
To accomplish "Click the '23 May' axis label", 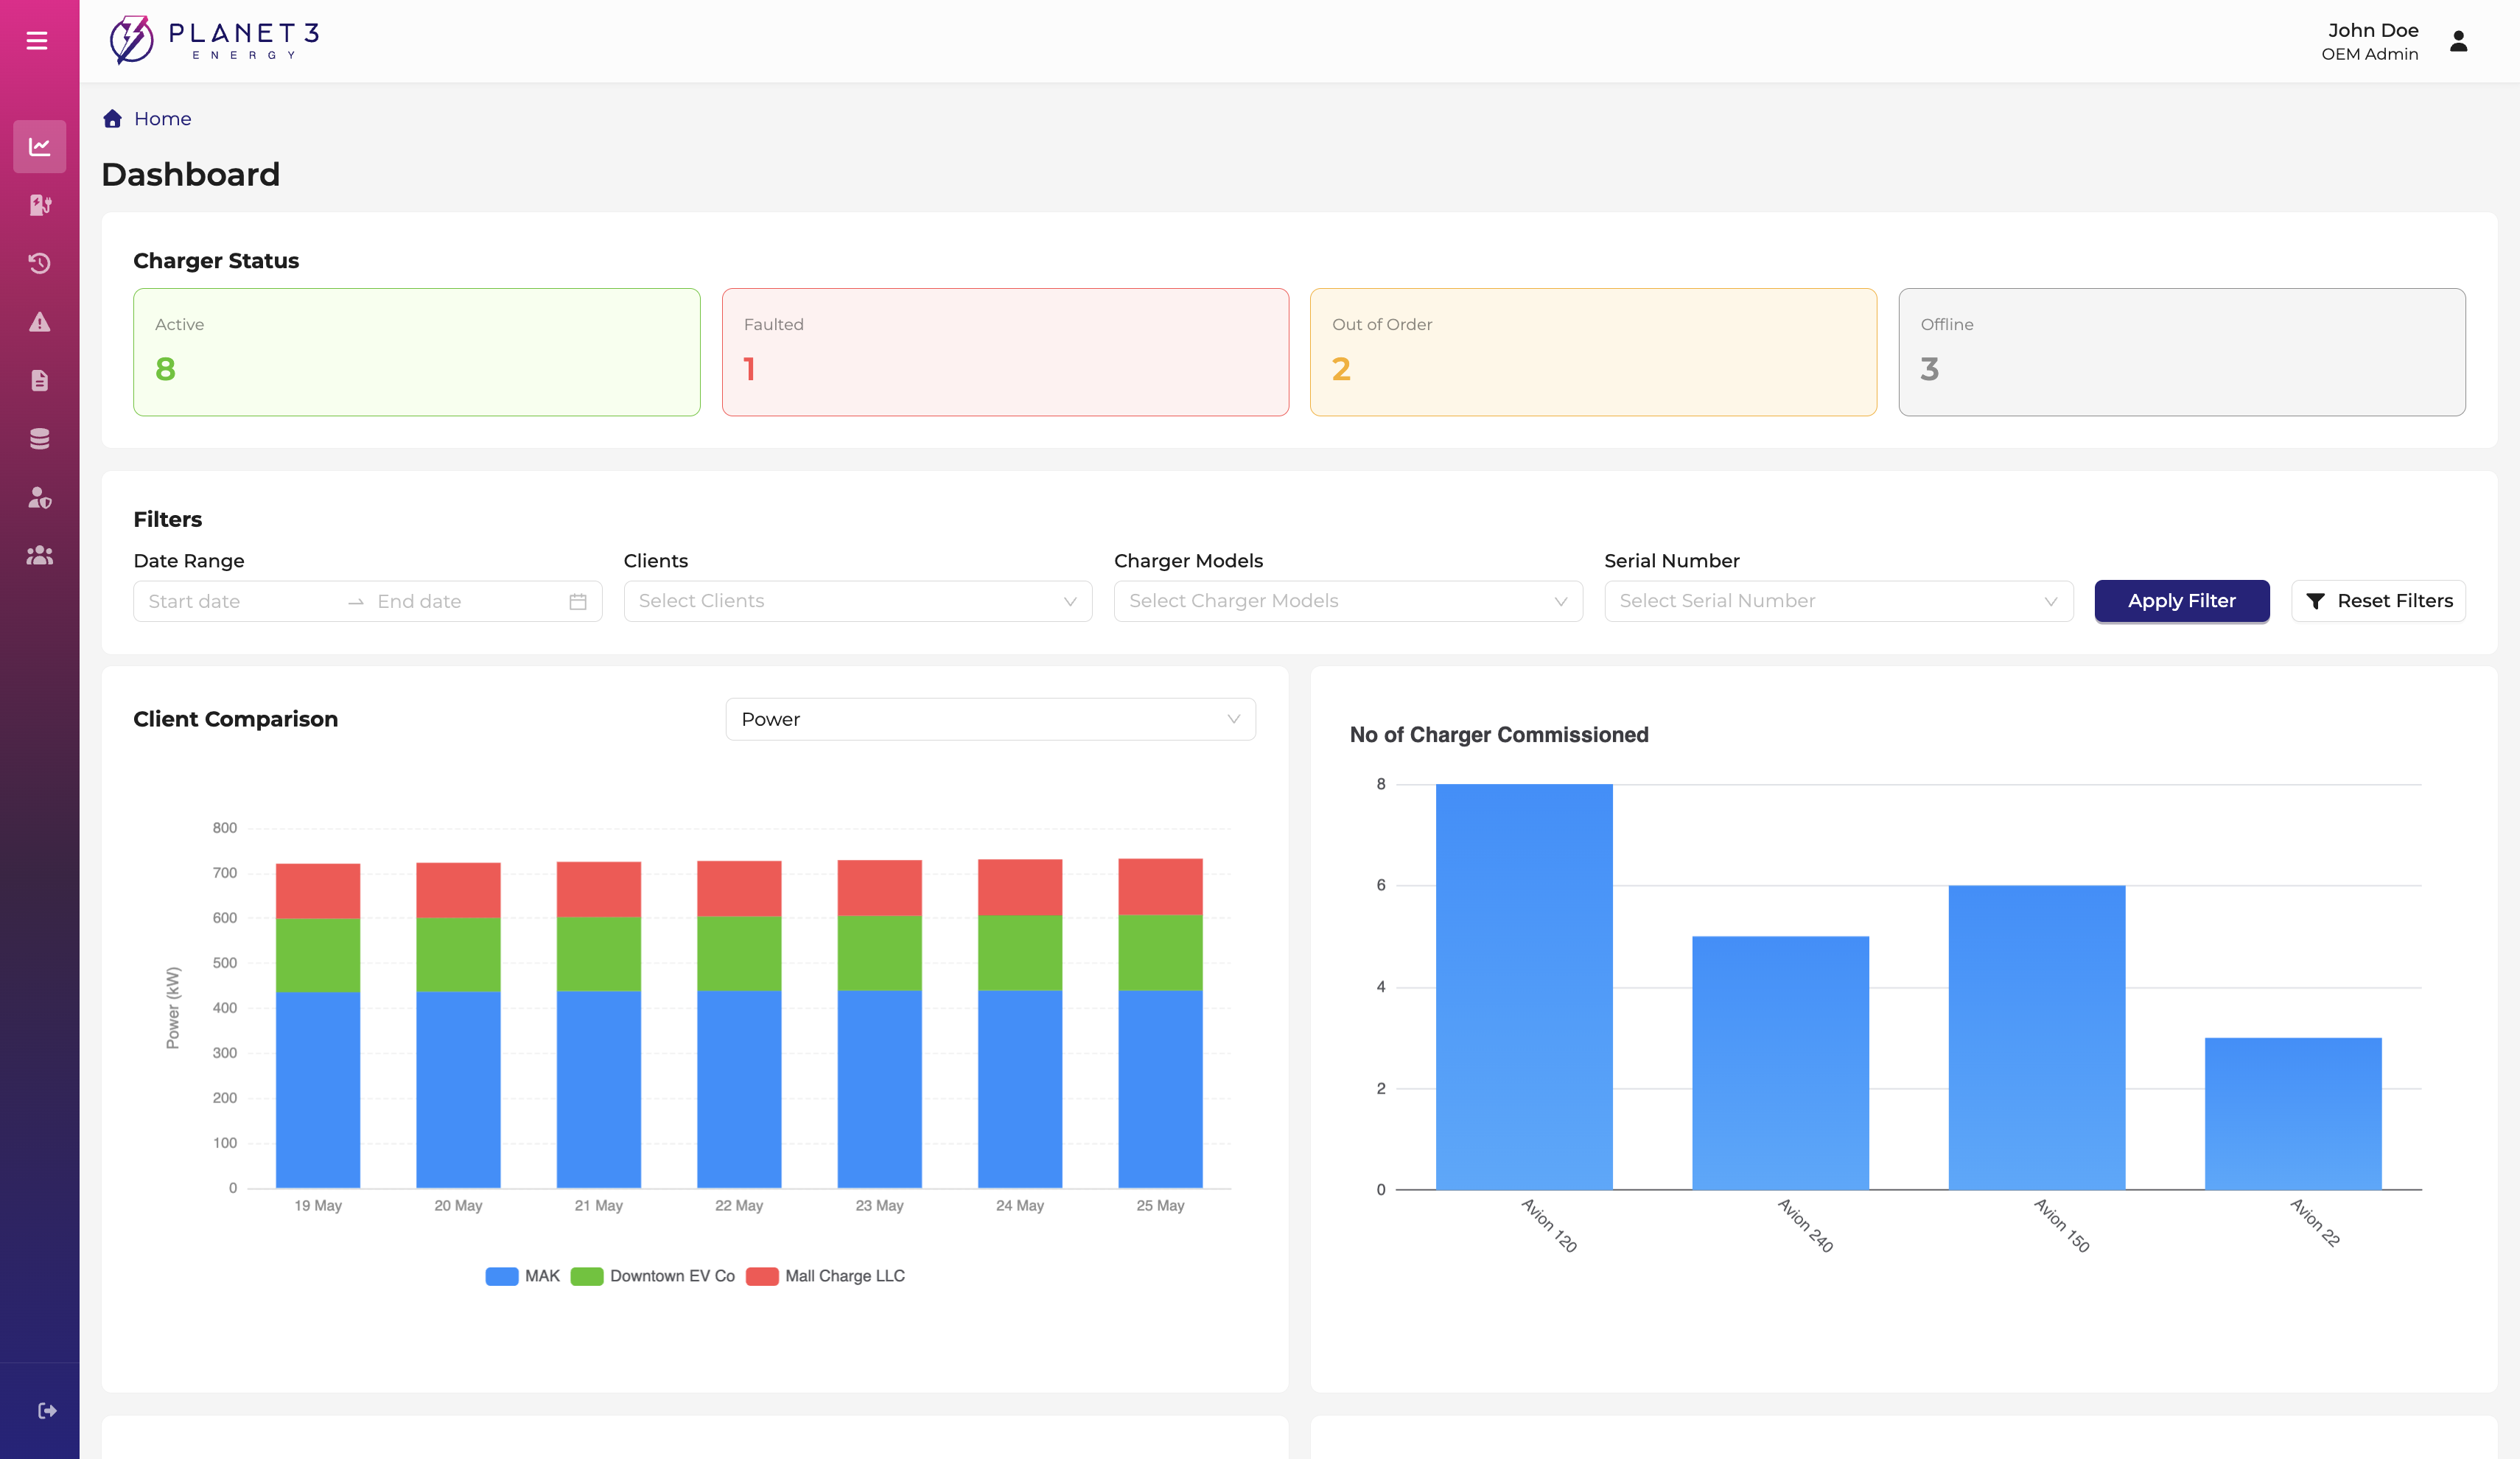I will 879,1206.
